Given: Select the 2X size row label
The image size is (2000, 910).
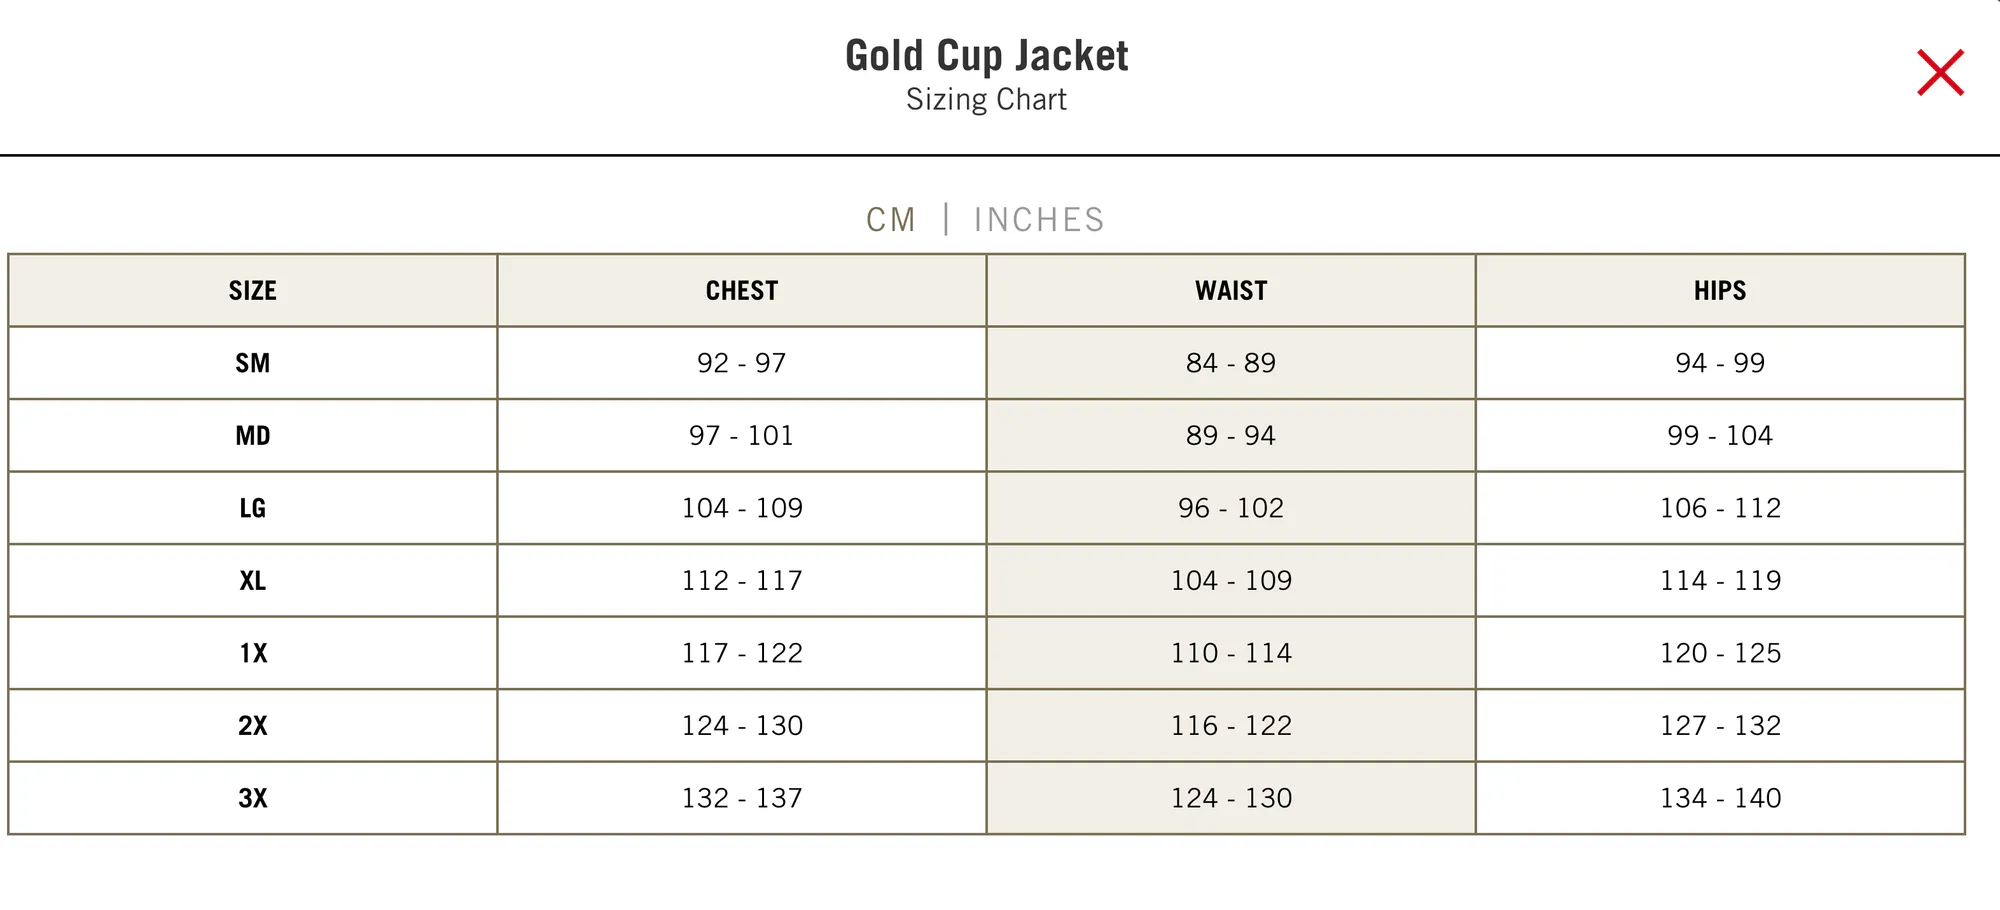Looking at the screenshot, I should point(253,726).
